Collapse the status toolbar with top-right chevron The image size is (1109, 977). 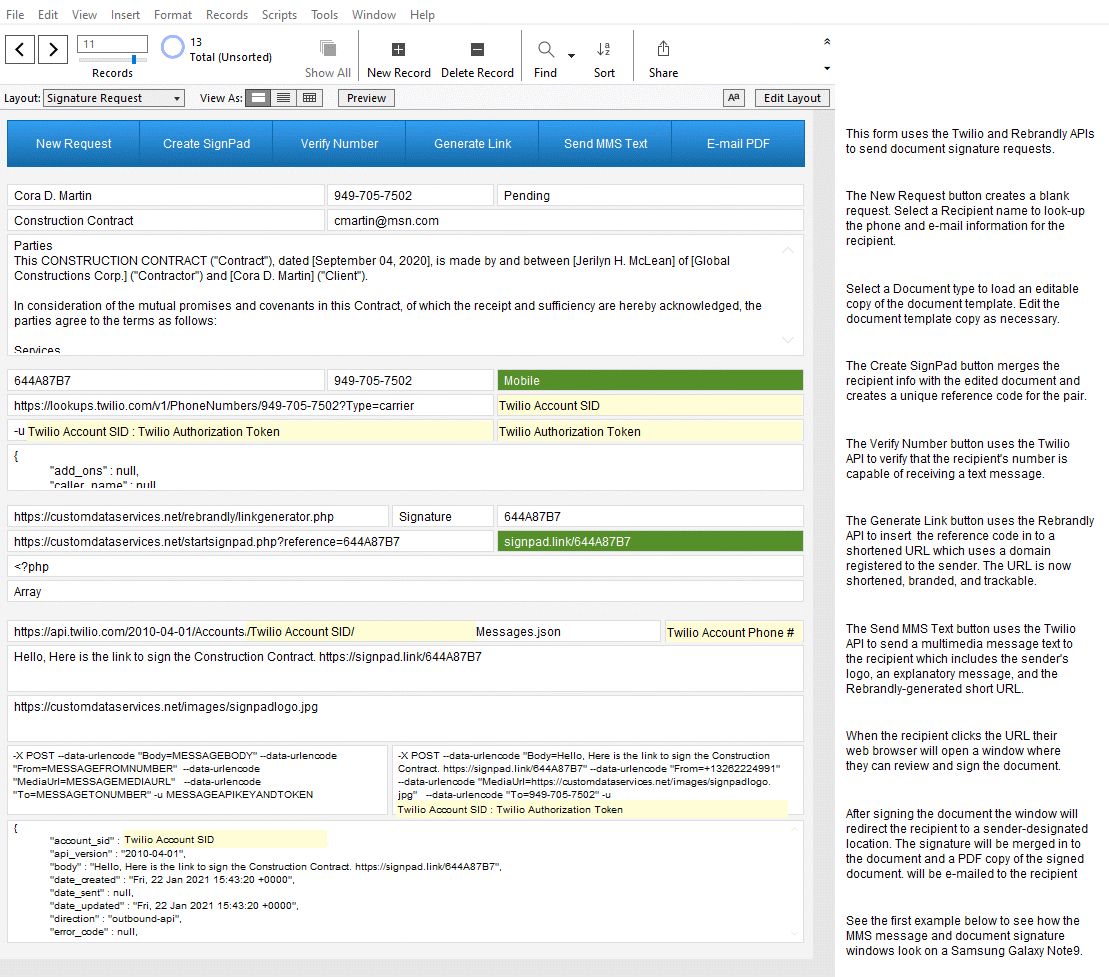tap(826, 41)
